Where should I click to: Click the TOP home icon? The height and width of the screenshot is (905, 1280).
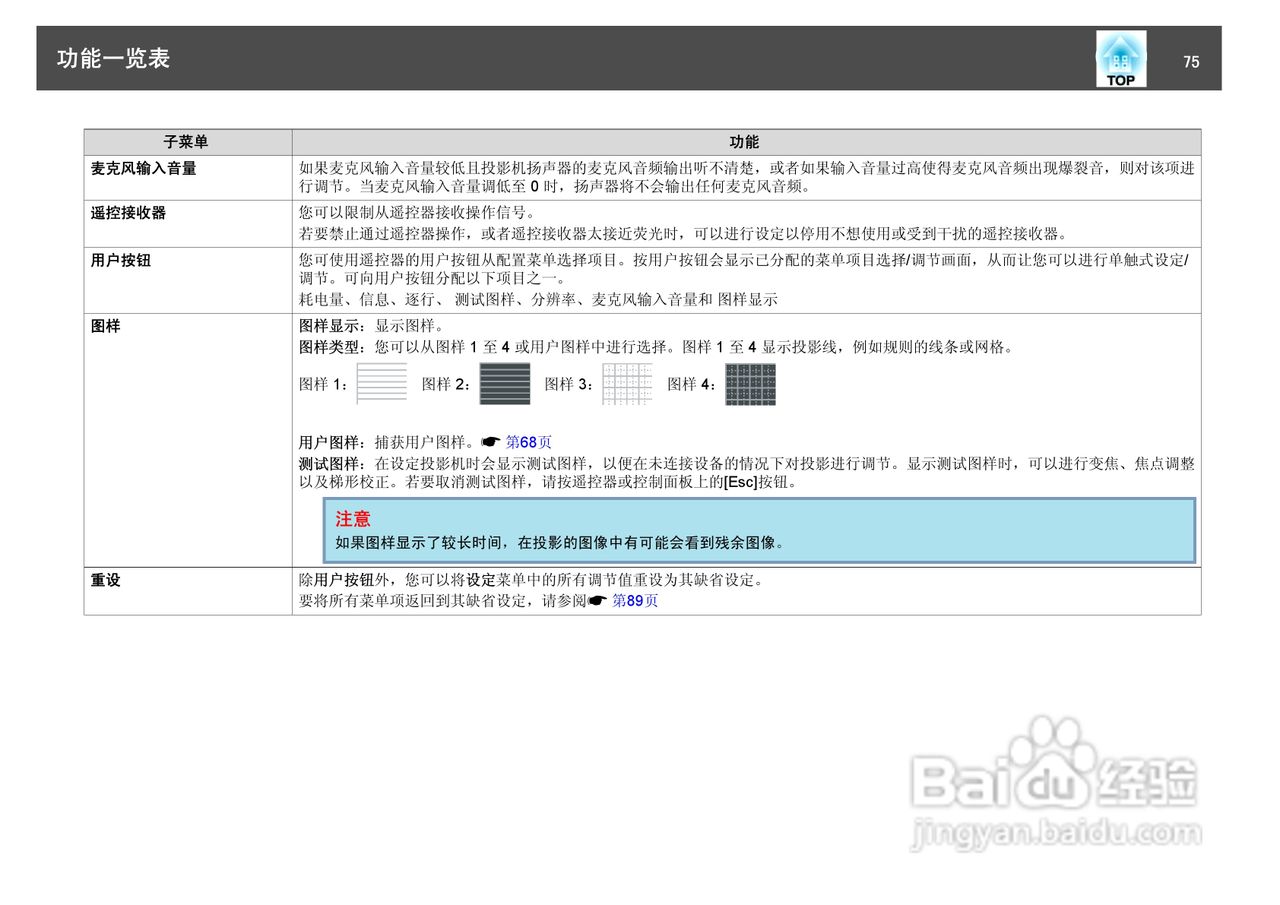click(x=1121, y=59)
